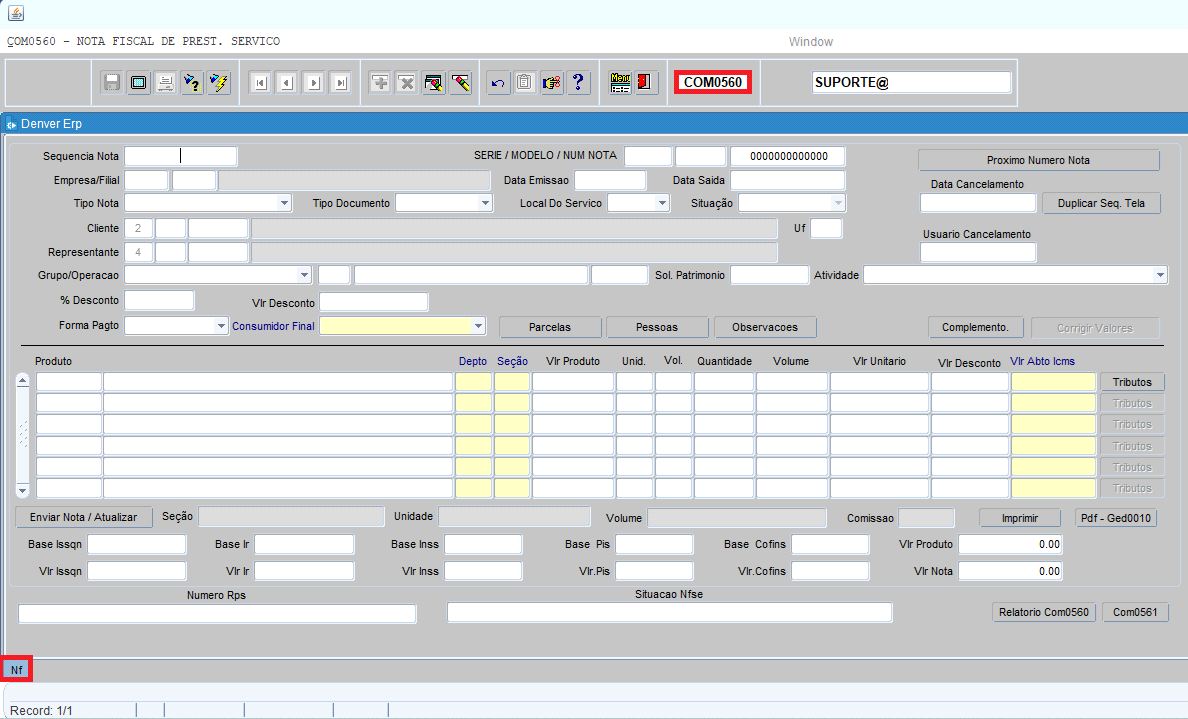Open the Pessoas button
Image resolution: width=1188 pixels, height=719 pixels.
(x=657, y=327)
